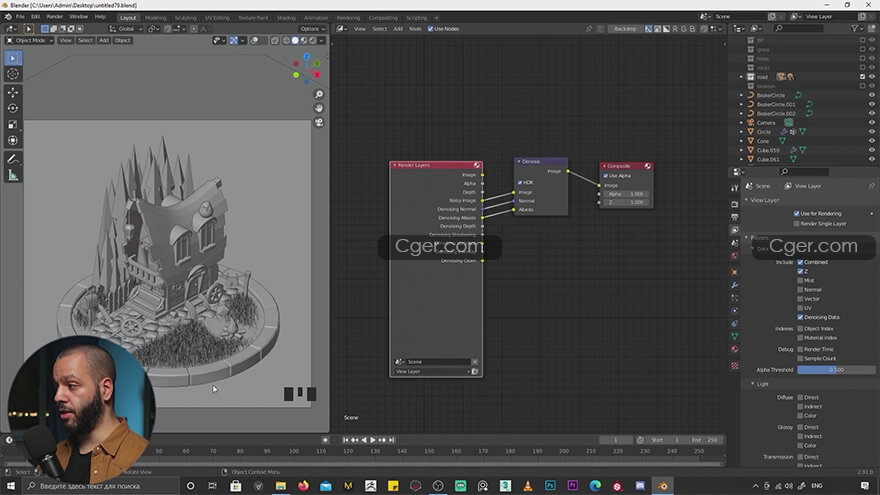
Task: Select the Move tool
Action: click(13, 92)
